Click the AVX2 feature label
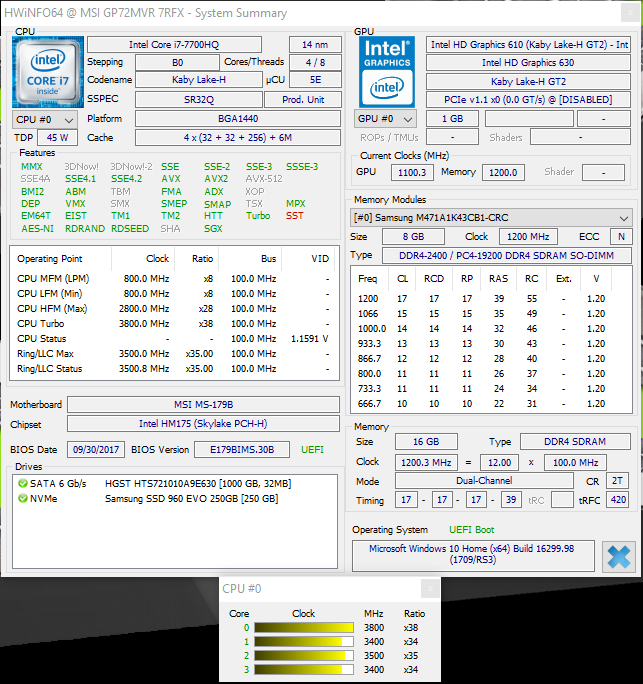Image resolution: width=643 pixels, height=684 pixels. tap(216, 179)
